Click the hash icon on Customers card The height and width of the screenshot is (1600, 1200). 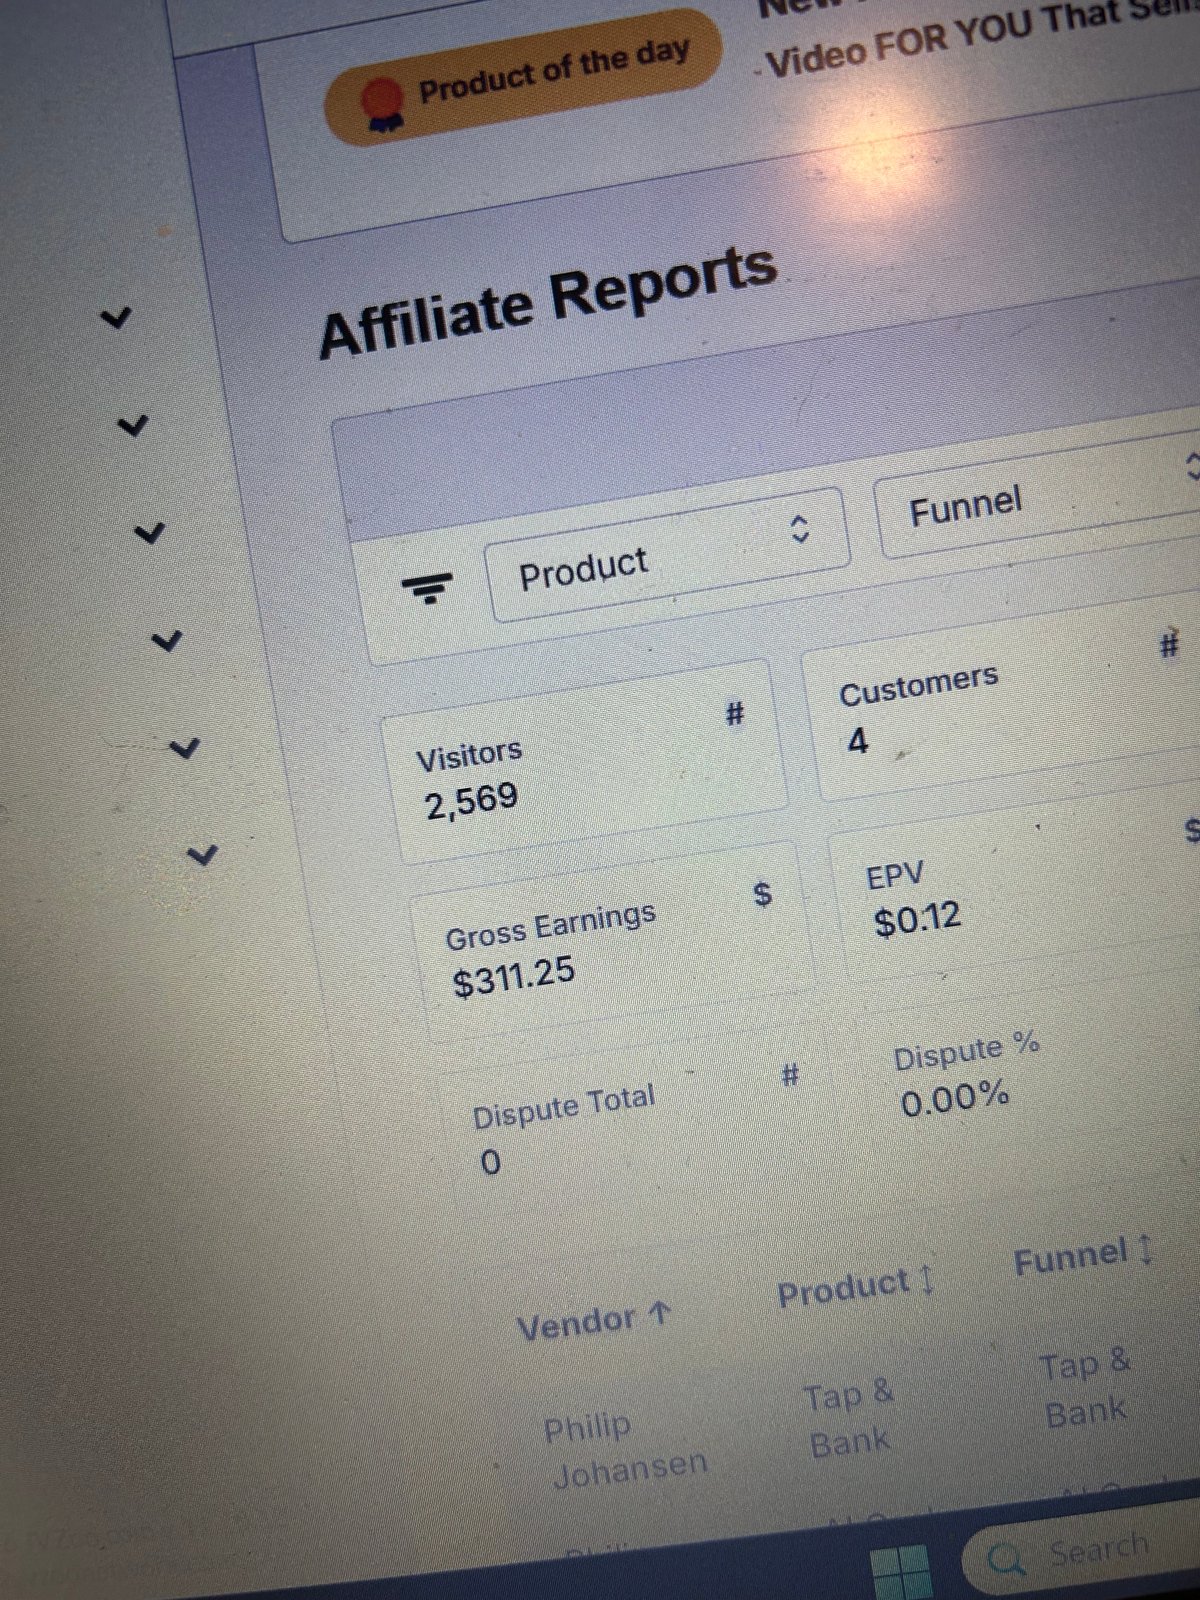(x=1169, y=644)
